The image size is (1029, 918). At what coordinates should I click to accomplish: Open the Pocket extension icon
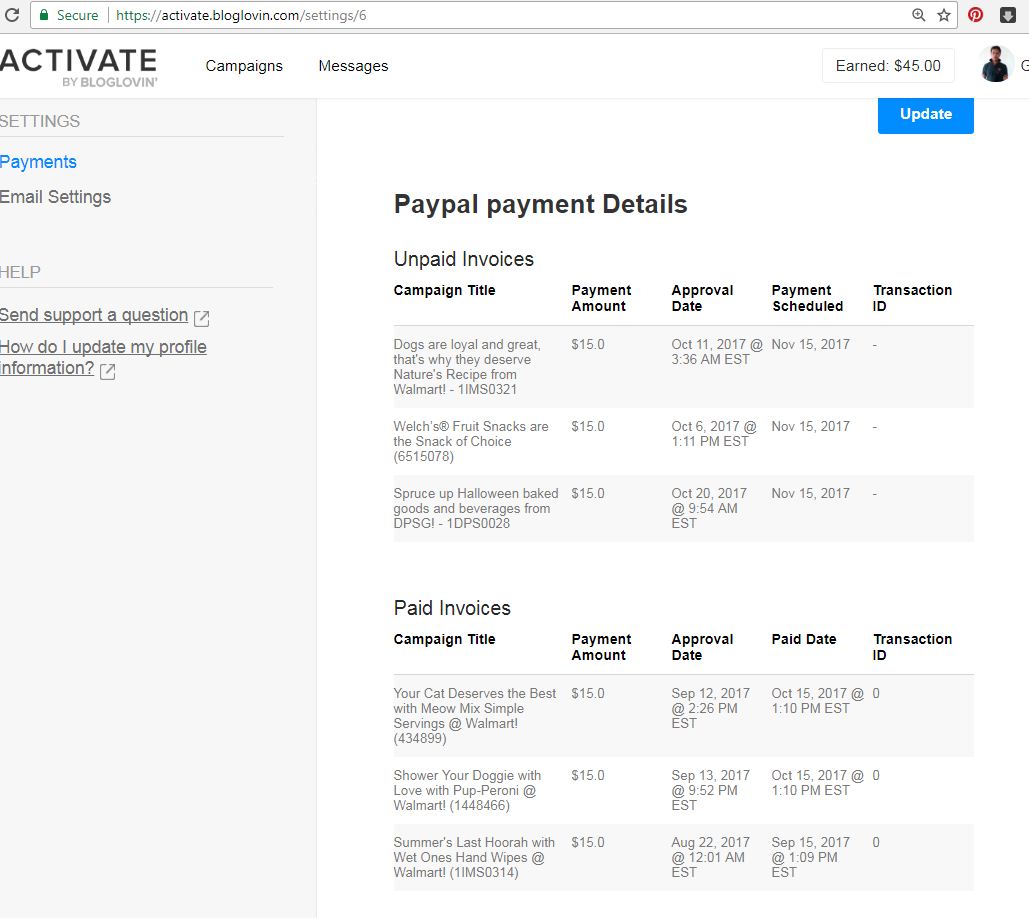pyautogui.click(x=1008, y=14)
